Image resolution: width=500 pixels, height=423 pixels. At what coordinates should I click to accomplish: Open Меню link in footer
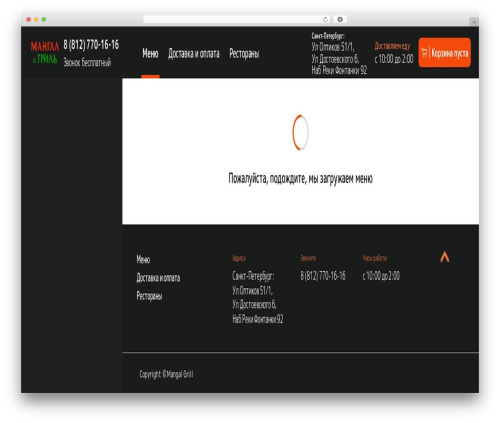(143, 259)
